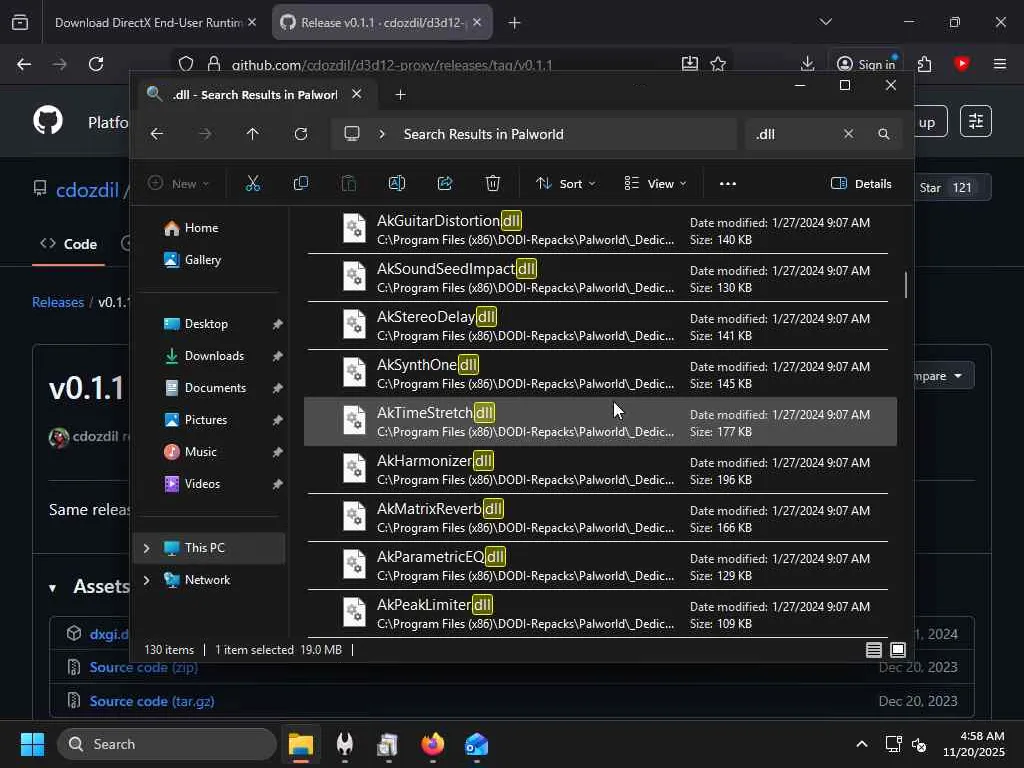Image resolution: width=1024 pixels, height=768 pixels.
Task: Click the Releases breadcrumb link
Action: 58,302
